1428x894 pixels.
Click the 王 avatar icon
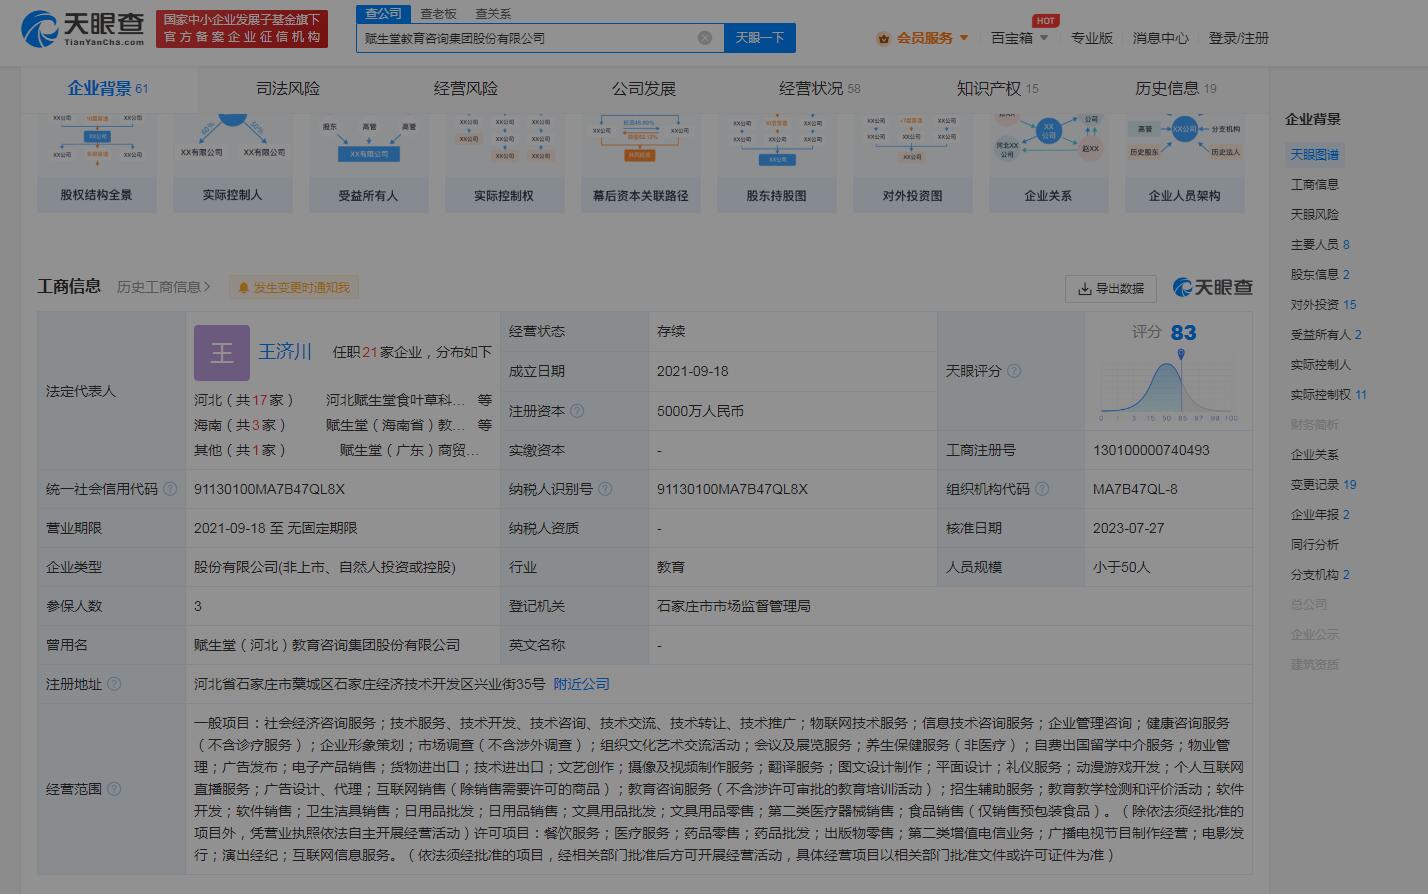point(221,352)
